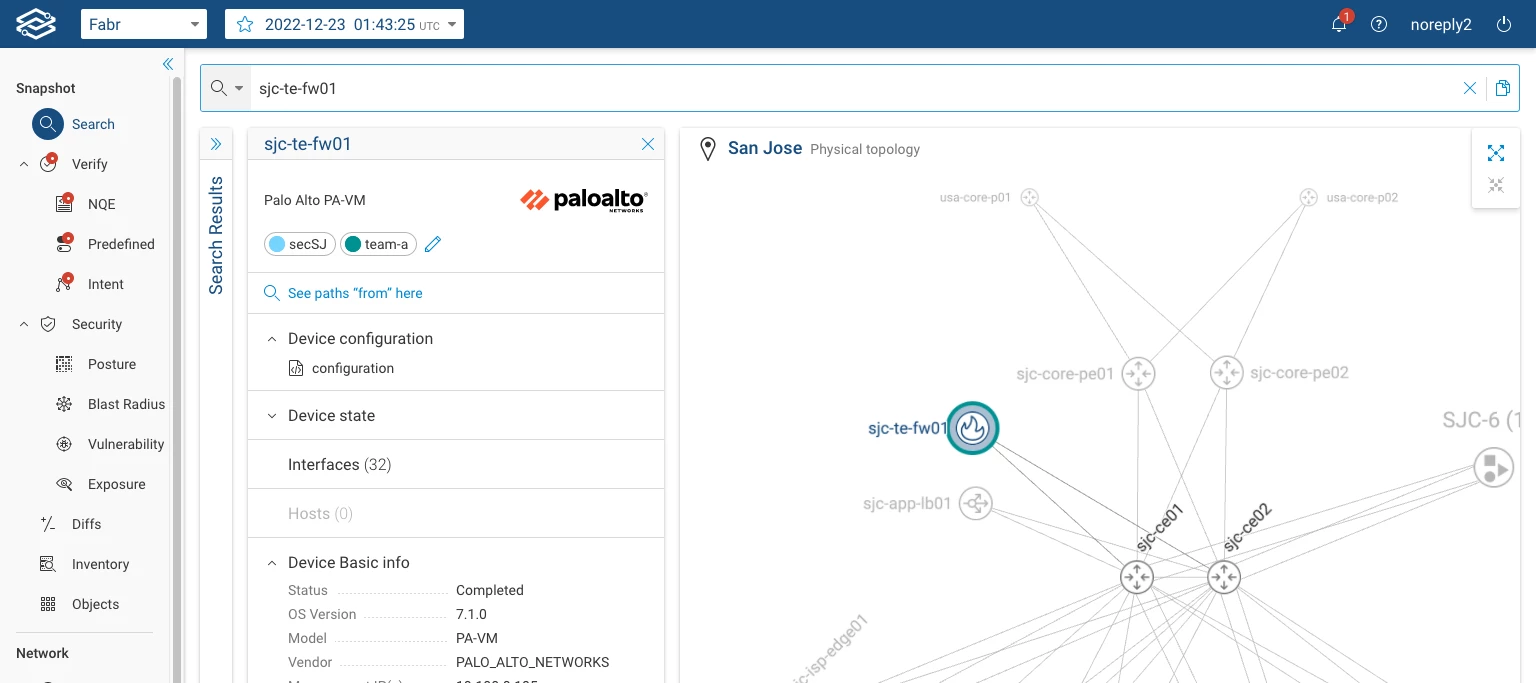Screen dimensions: 1536x683
Task: Open NQE in the sidebar
Action: click(x=101, y=204)
